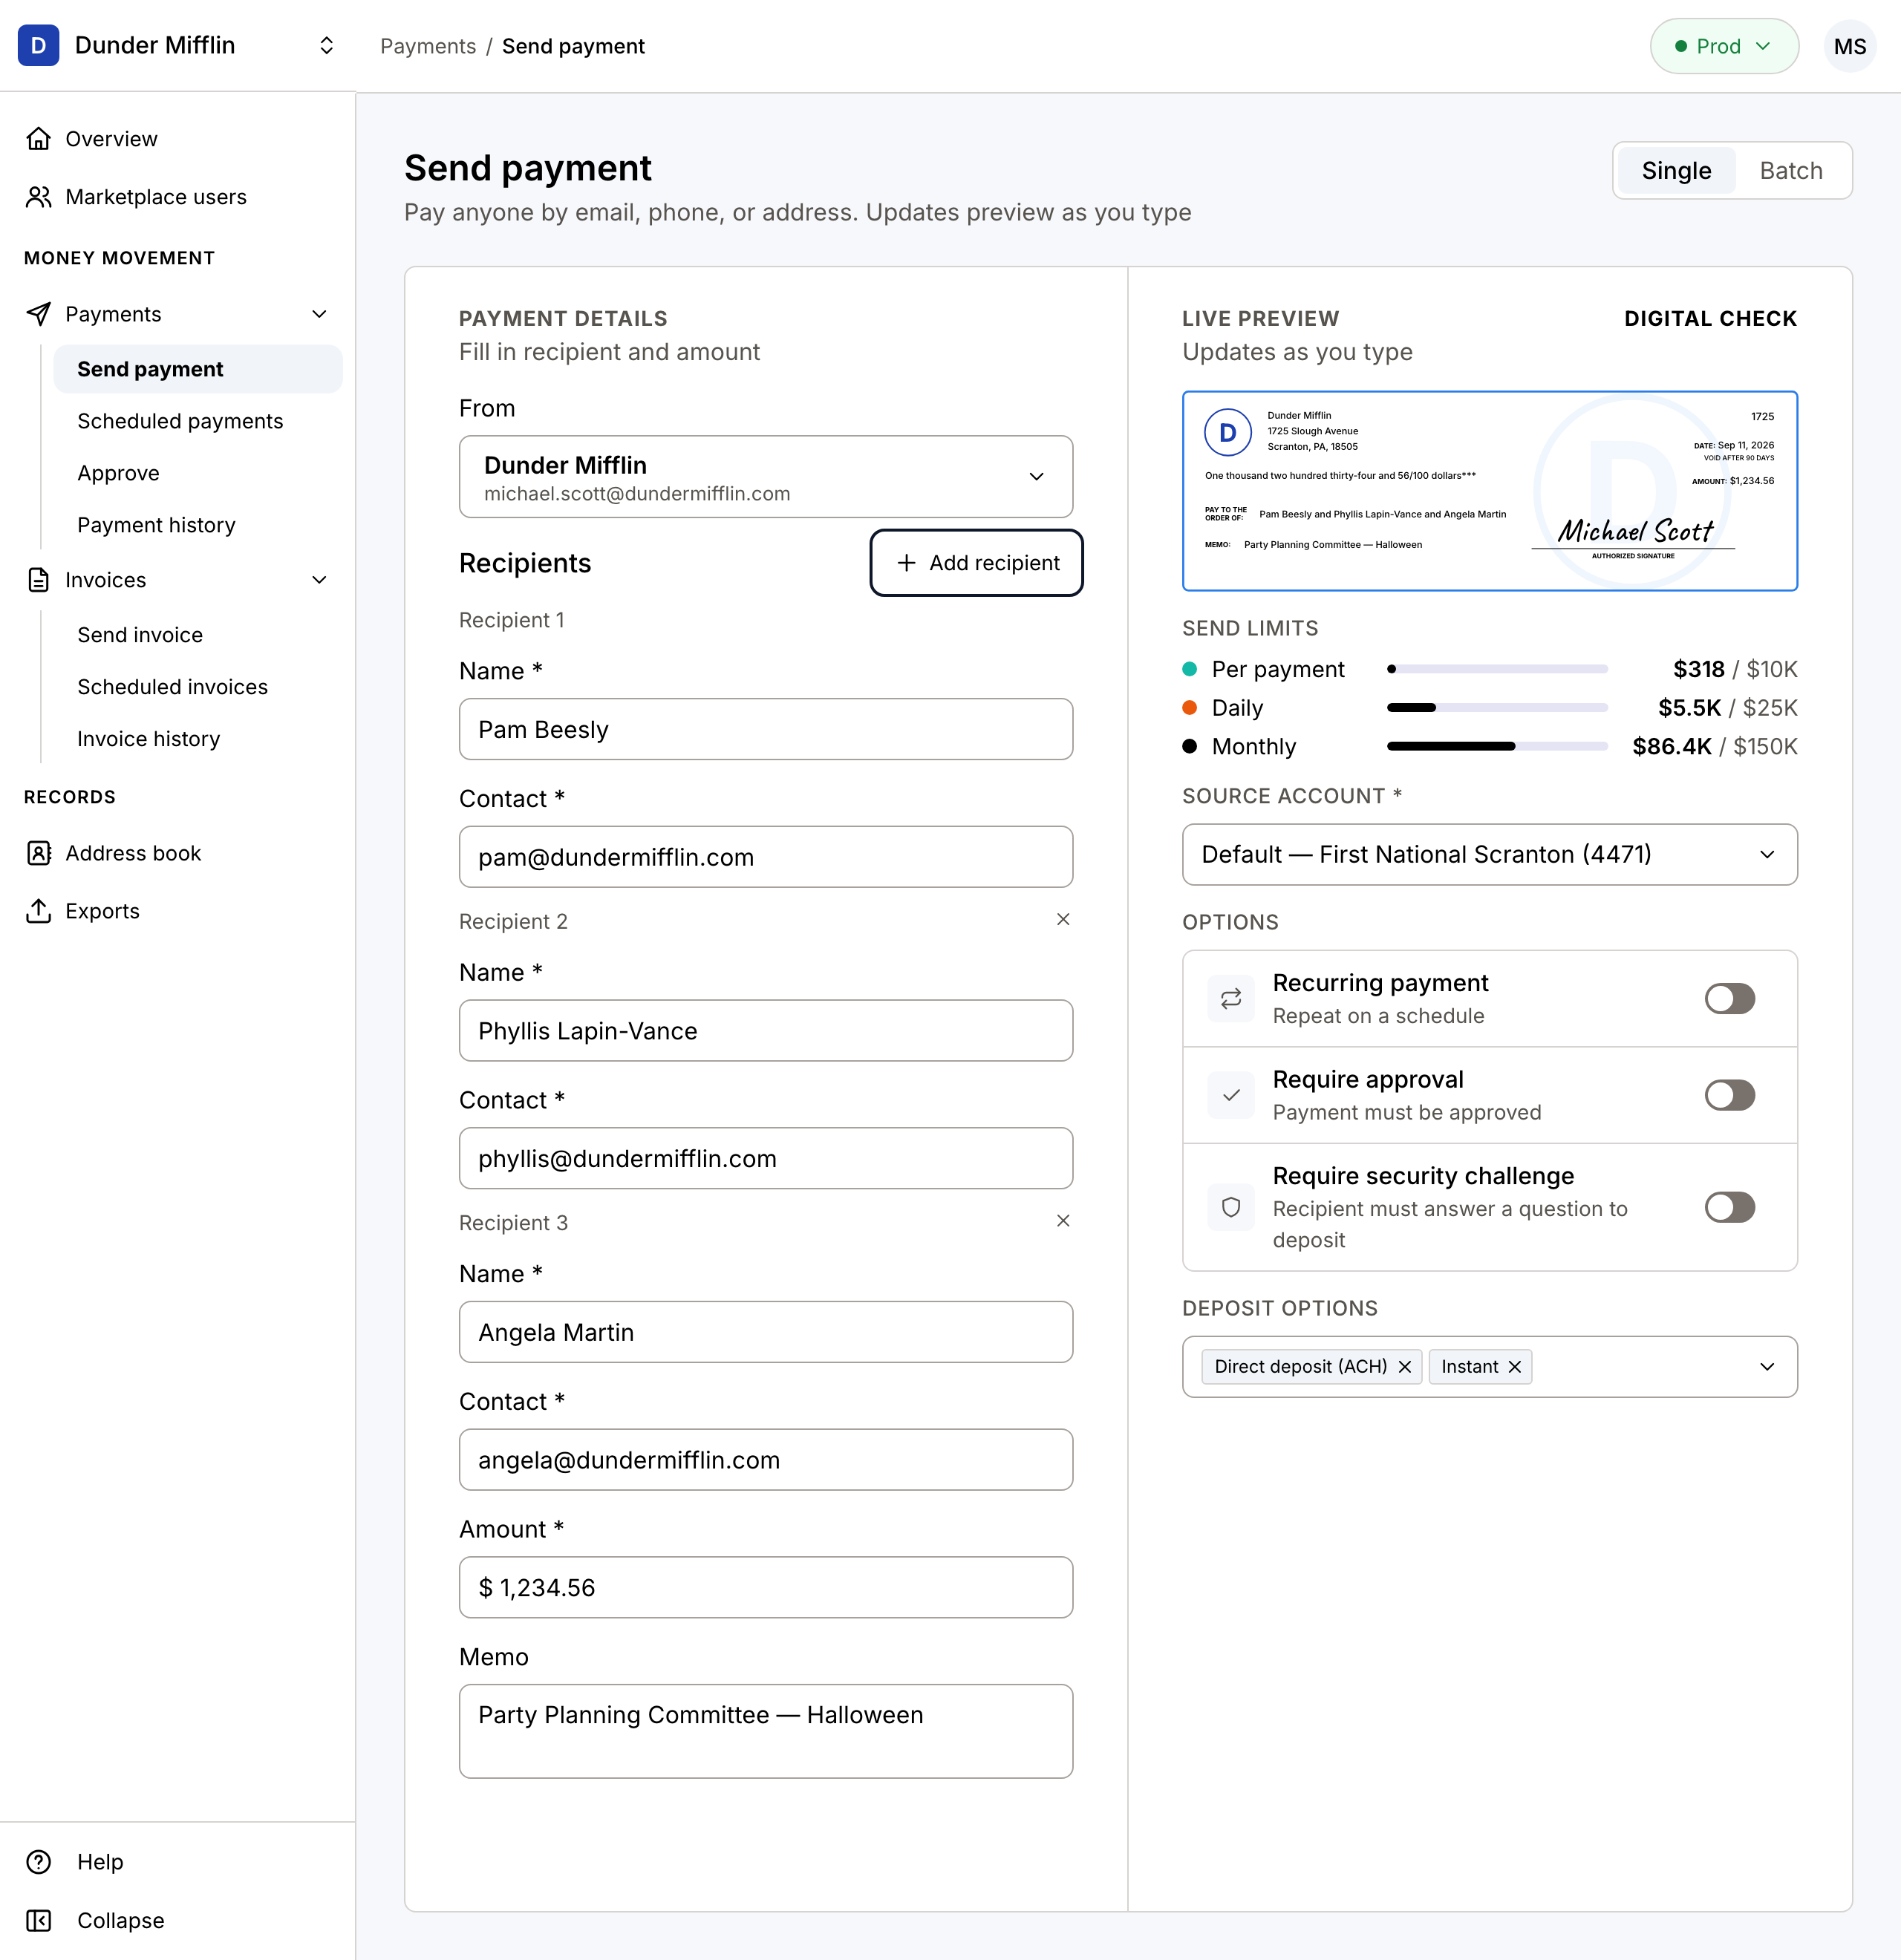The image size is (1901, 1960).
Task: Open the From account dropdown
Action: [x=766, y=477]
